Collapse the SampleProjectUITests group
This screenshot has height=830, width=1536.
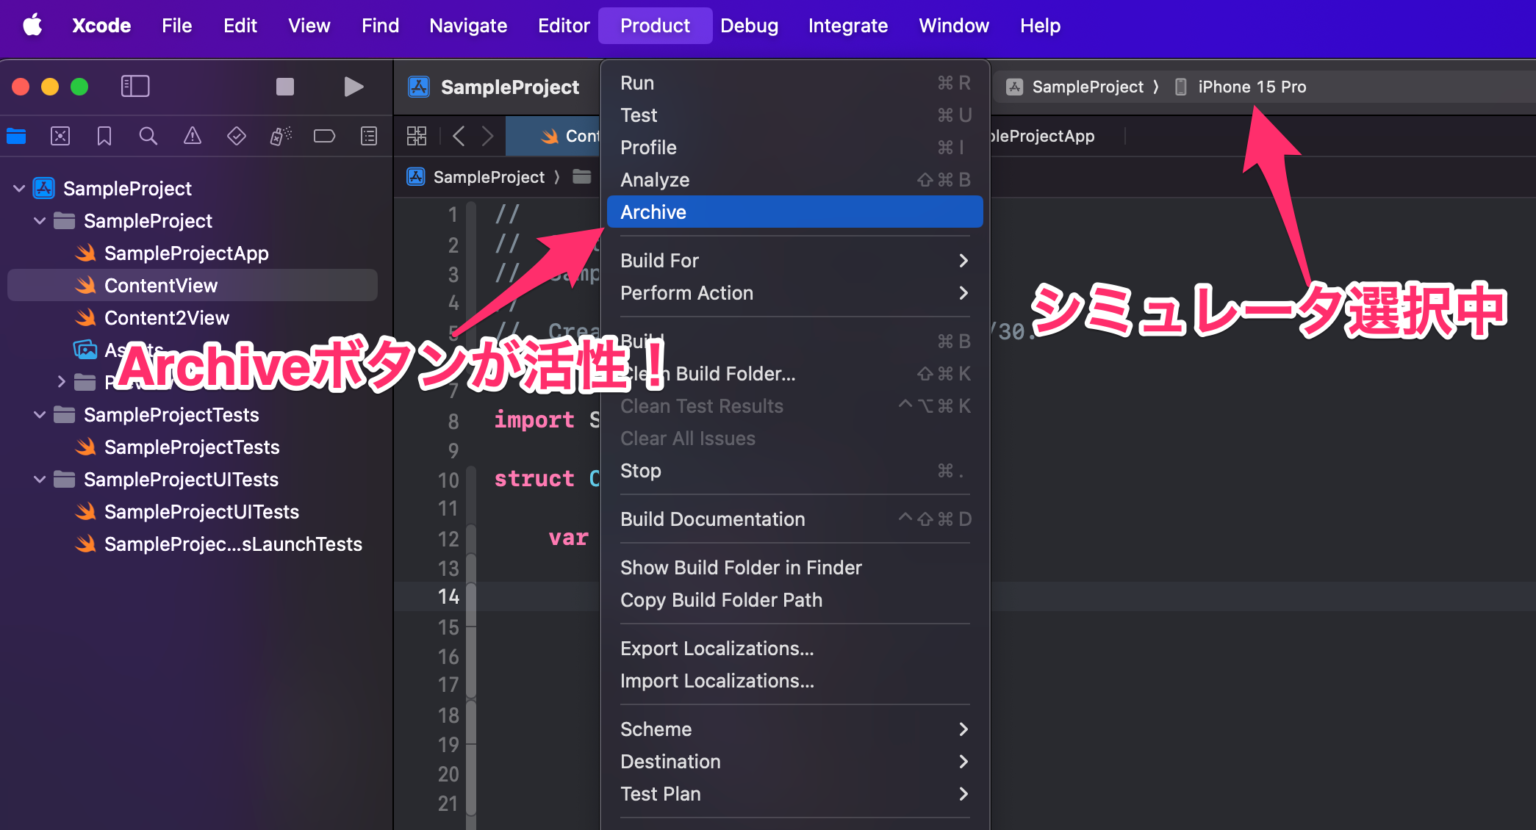tap(40, 479)
